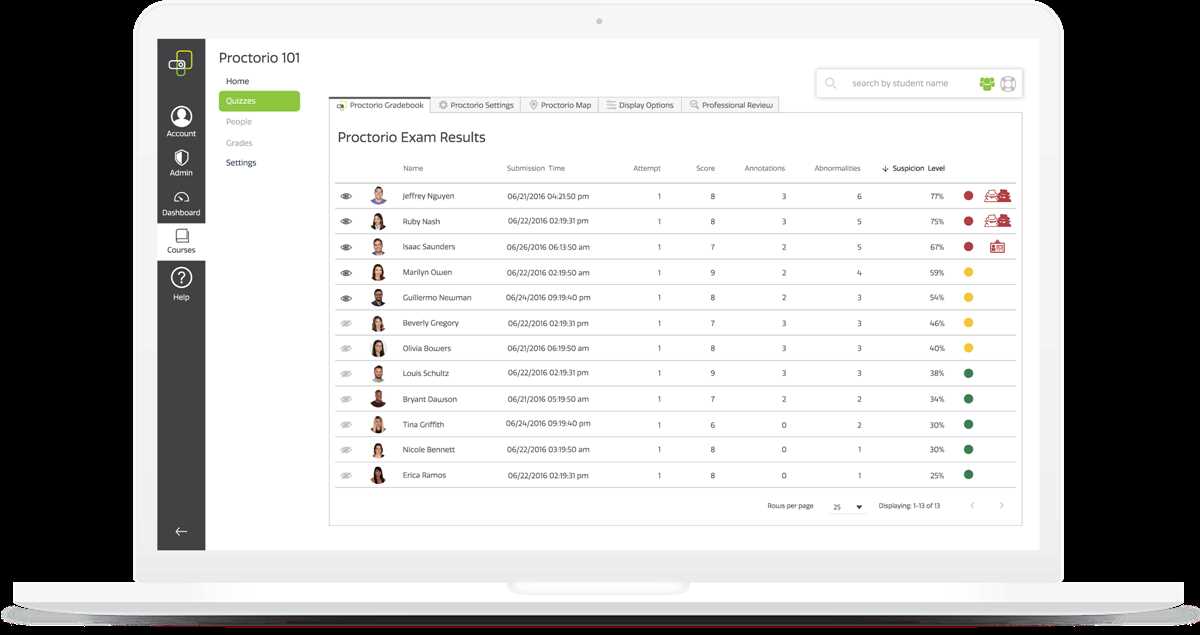Screen dimensions: 1200x635
Task: Open Marilyn Owen's name entry
Action: point(427,272)
